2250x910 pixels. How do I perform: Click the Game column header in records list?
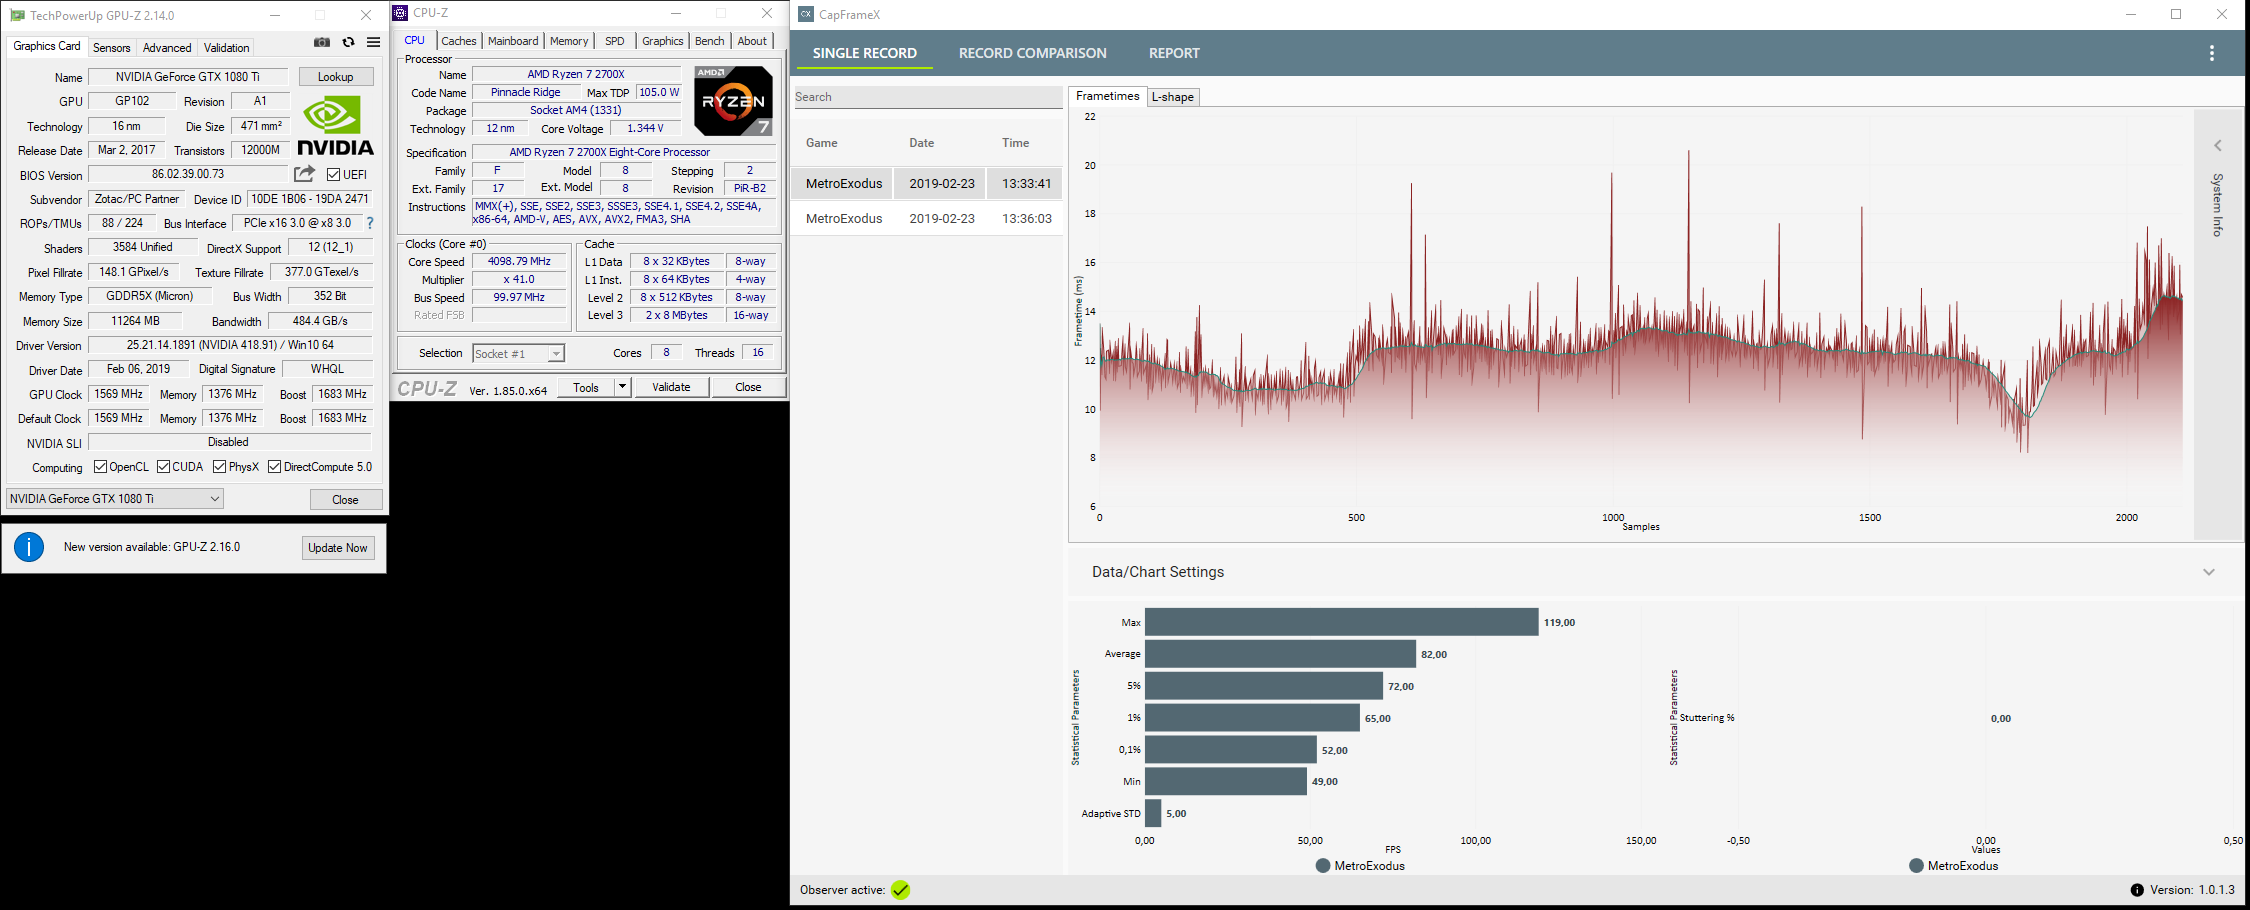click(822, 143)
